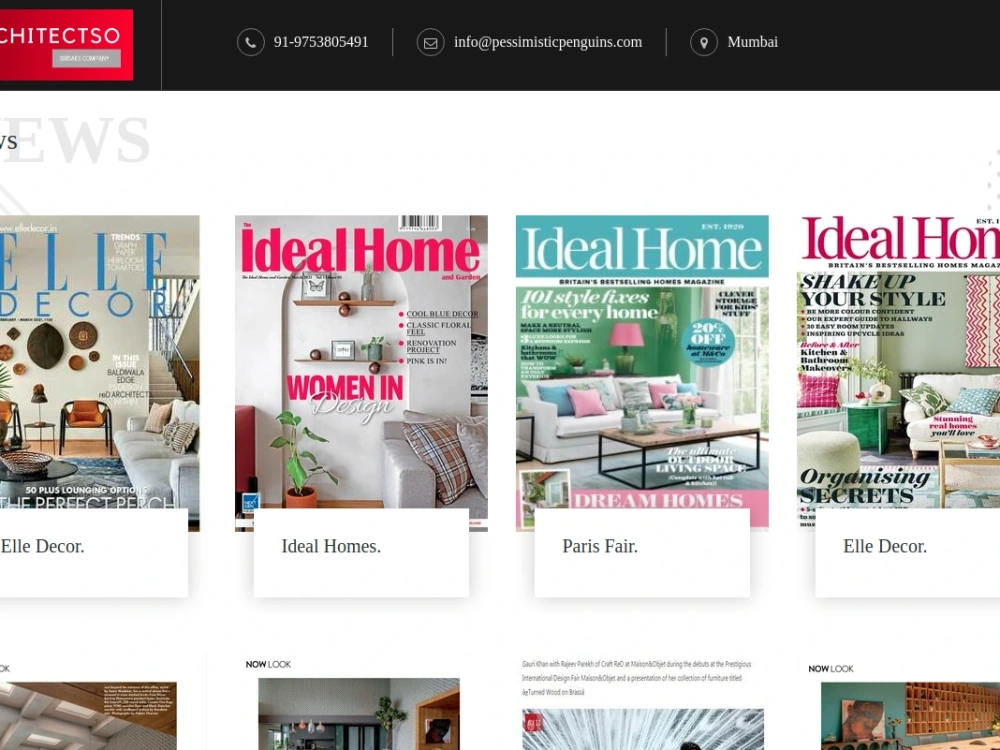This screenshot has height=750, width=1000.
Task: Click the red Architectso logo
Action: pyautogui.click(x=66, y=45)
